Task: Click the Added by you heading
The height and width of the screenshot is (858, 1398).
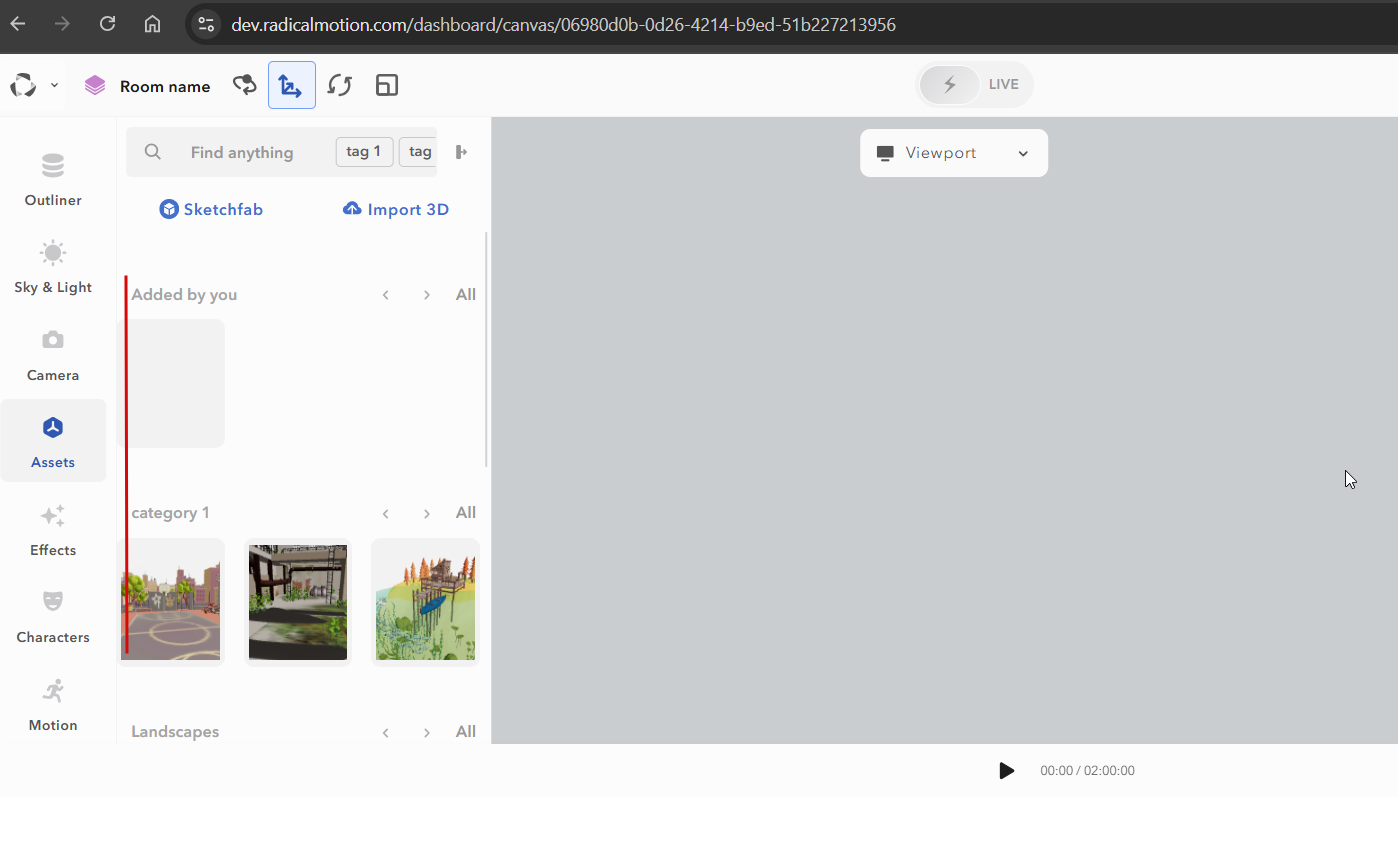Action: click(184, 295)
